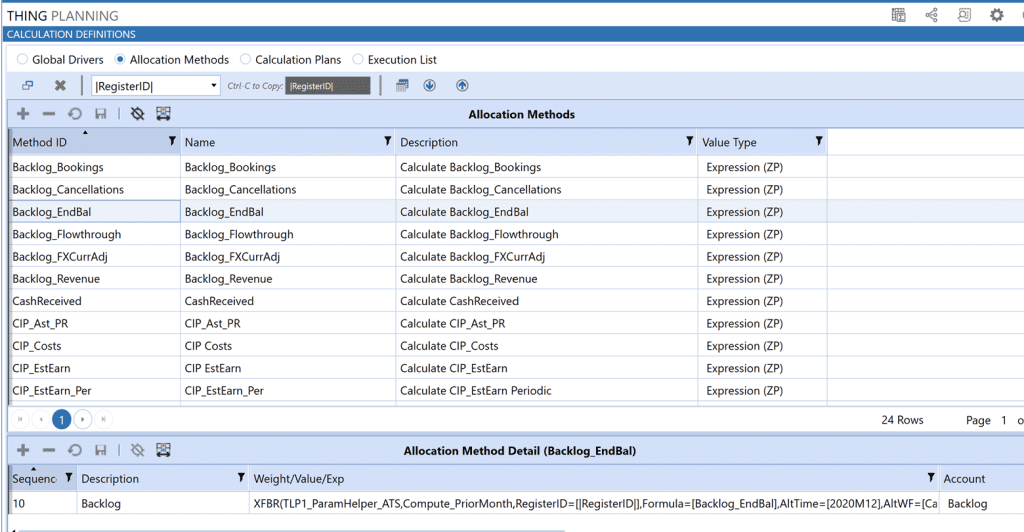Image resolution: width=1024 pixels, height=532 pixels.
Task: Save changes in Allocation Method Detail
Action: (x=101, y=450)
